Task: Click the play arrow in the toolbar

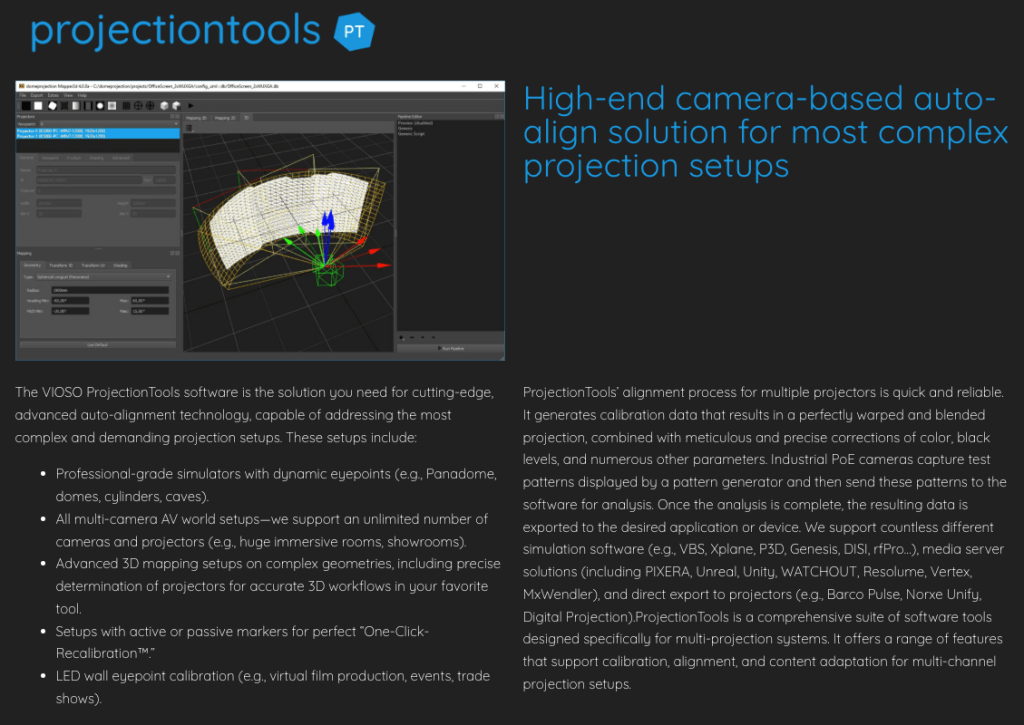Action: point(190,105)
